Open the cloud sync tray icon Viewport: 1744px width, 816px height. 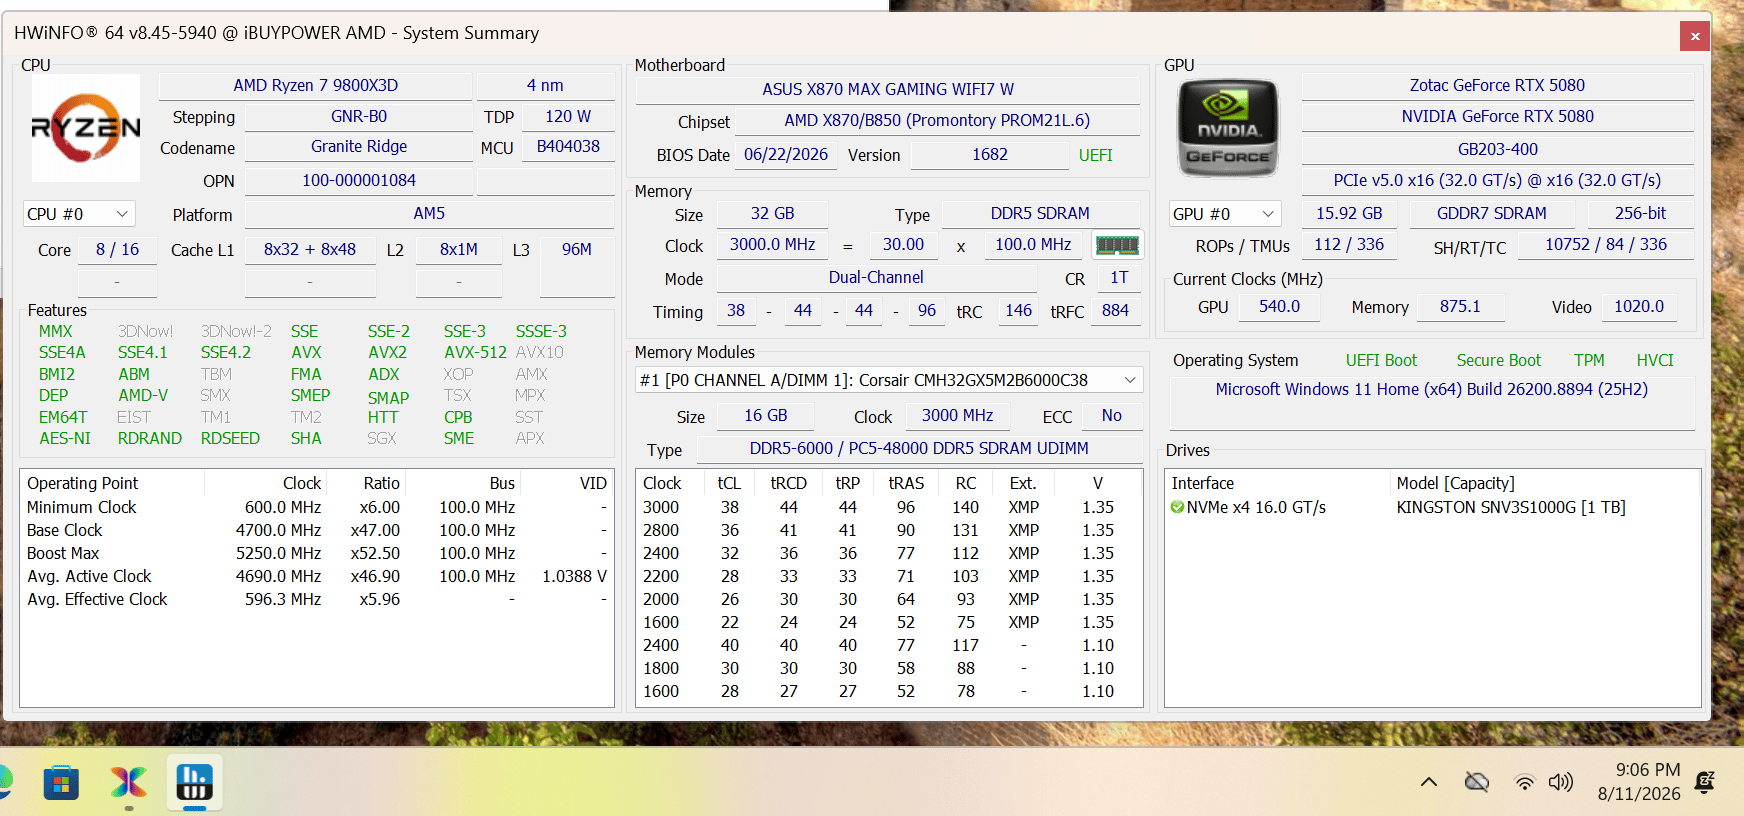[1477, 782]
